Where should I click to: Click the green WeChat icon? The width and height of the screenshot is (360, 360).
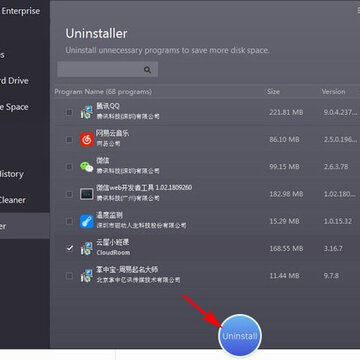87,167
